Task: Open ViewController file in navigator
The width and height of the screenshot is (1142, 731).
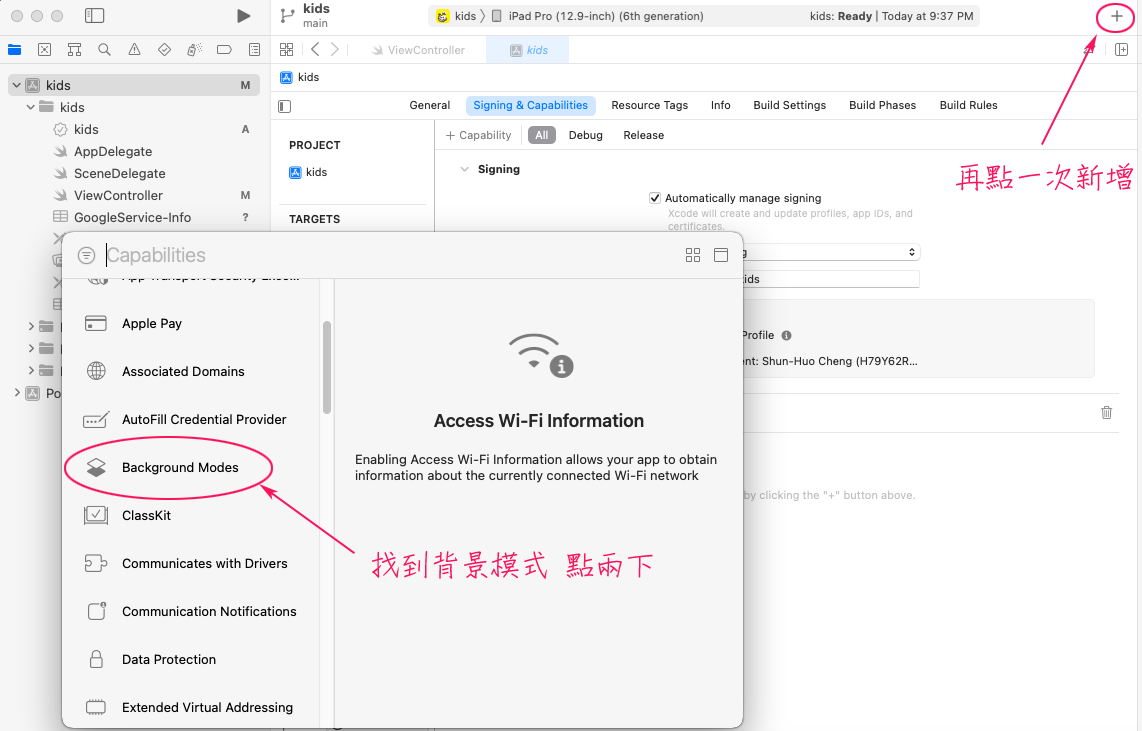Action: click(118, 195)
